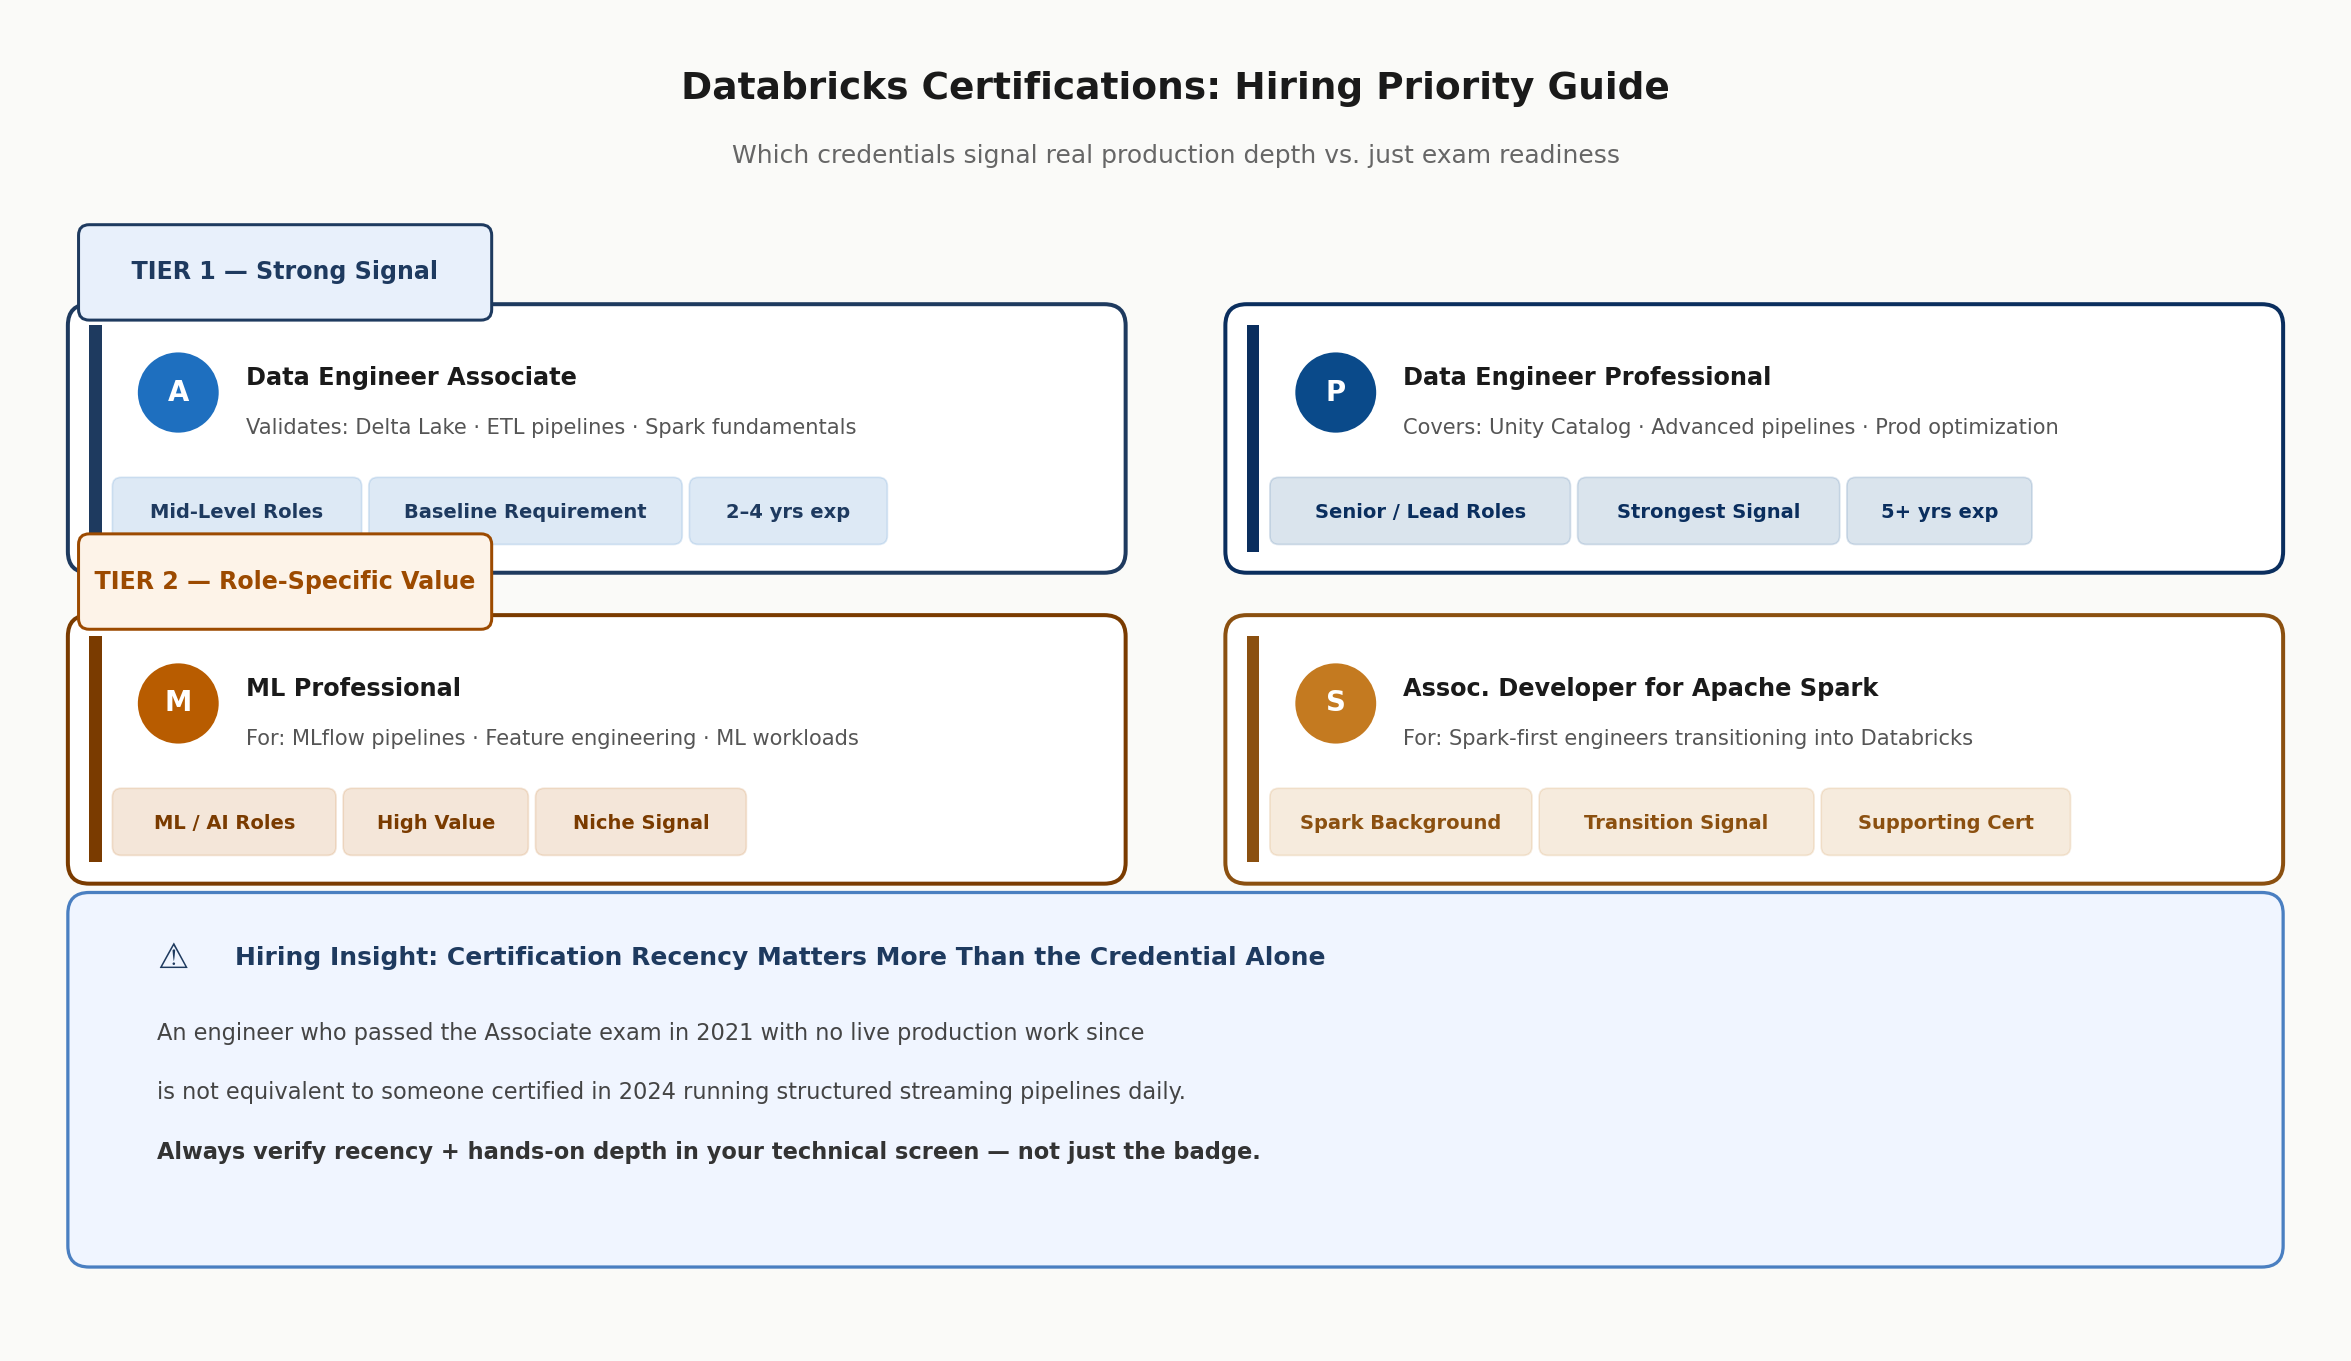Click the 'Covers: Unity Catalog' description line
2351x1361 pixels.
click(x=1730, y=427)
